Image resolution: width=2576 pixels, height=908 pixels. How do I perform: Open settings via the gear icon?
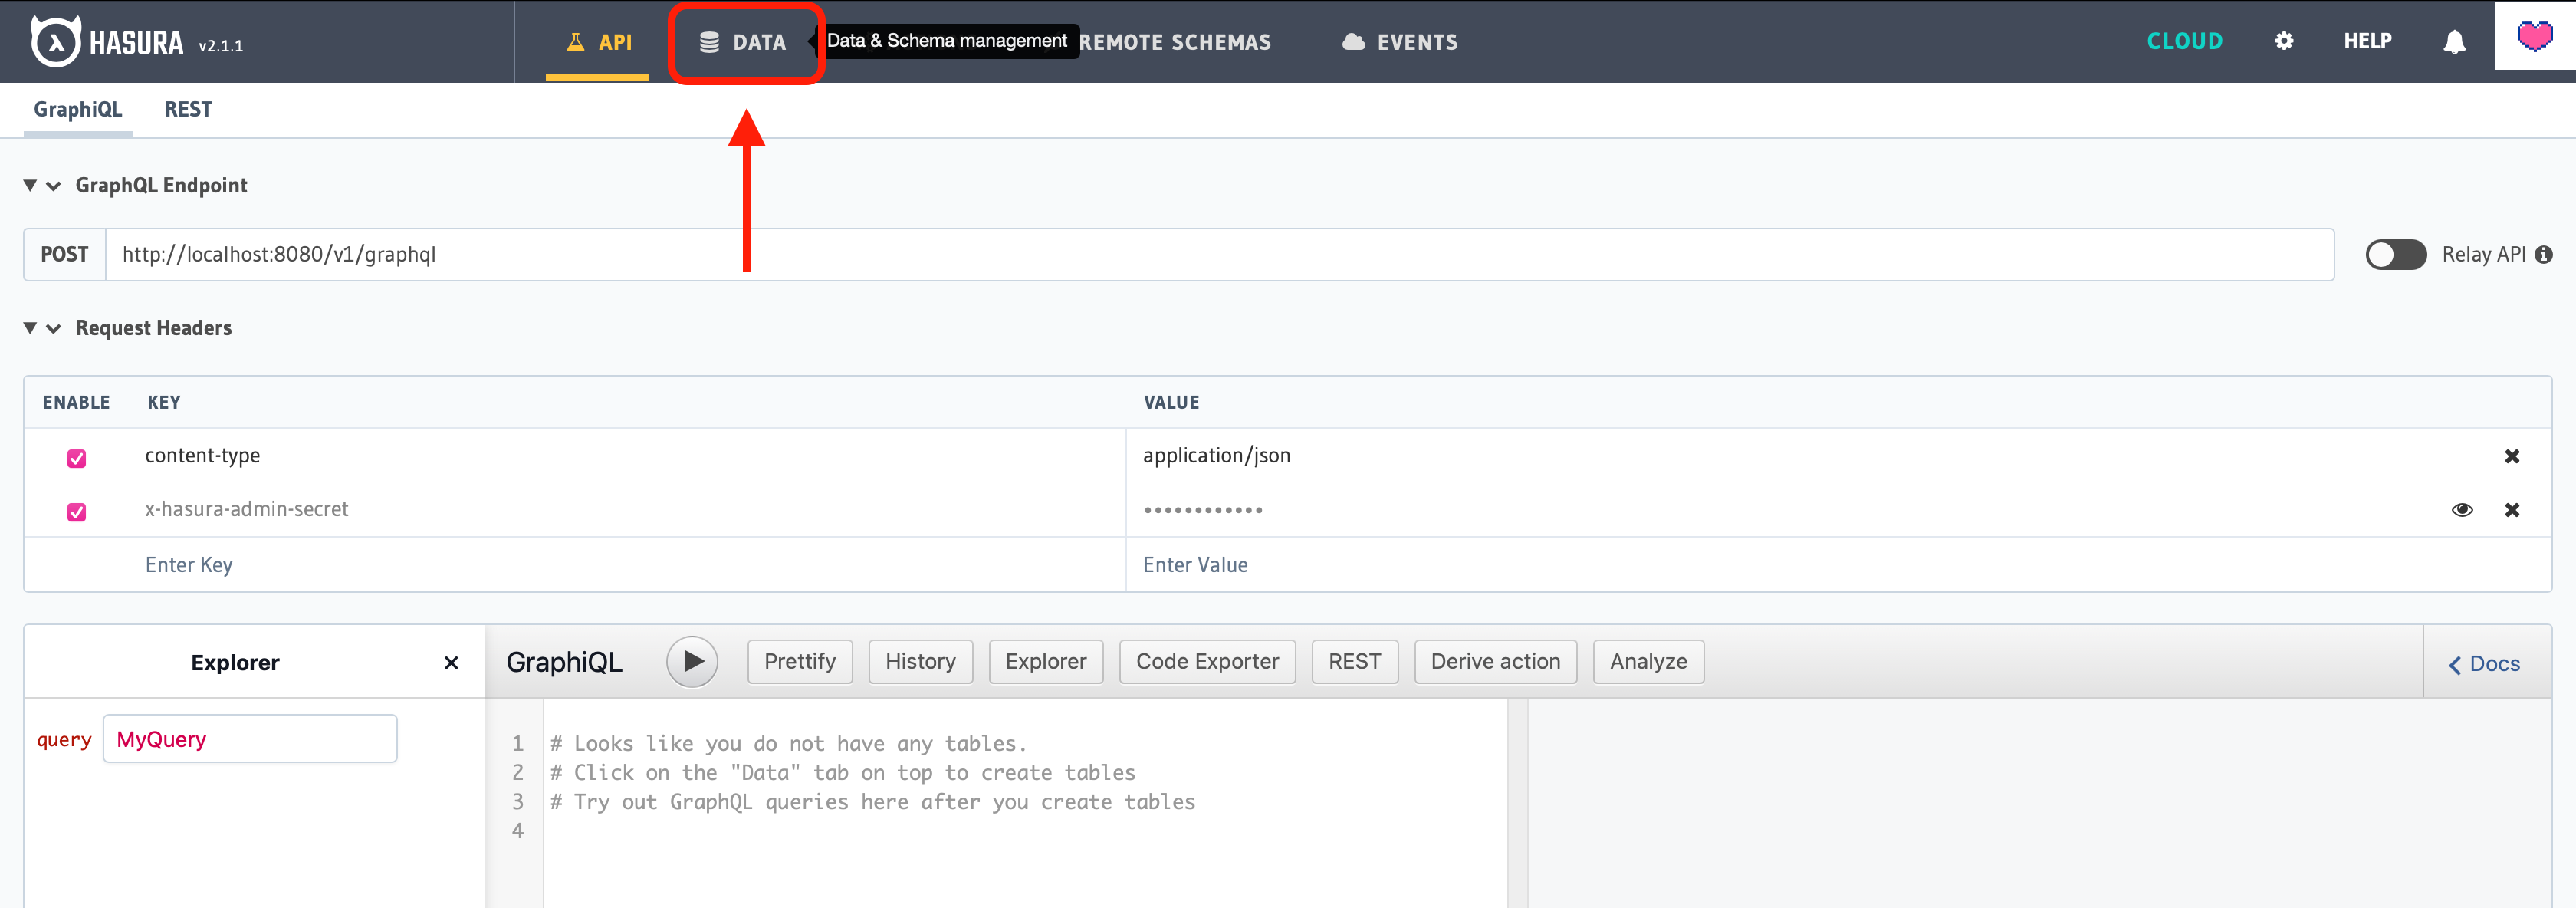[x=2283, y=41]
